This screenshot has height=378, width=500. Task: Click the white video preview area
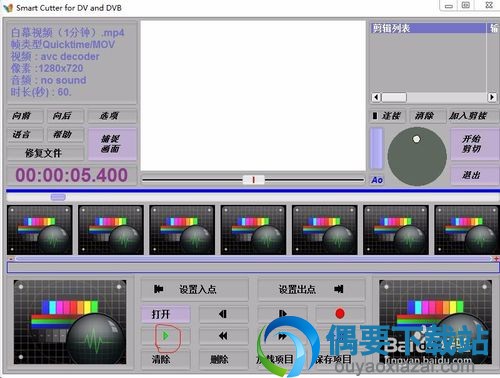click(253, 96)
